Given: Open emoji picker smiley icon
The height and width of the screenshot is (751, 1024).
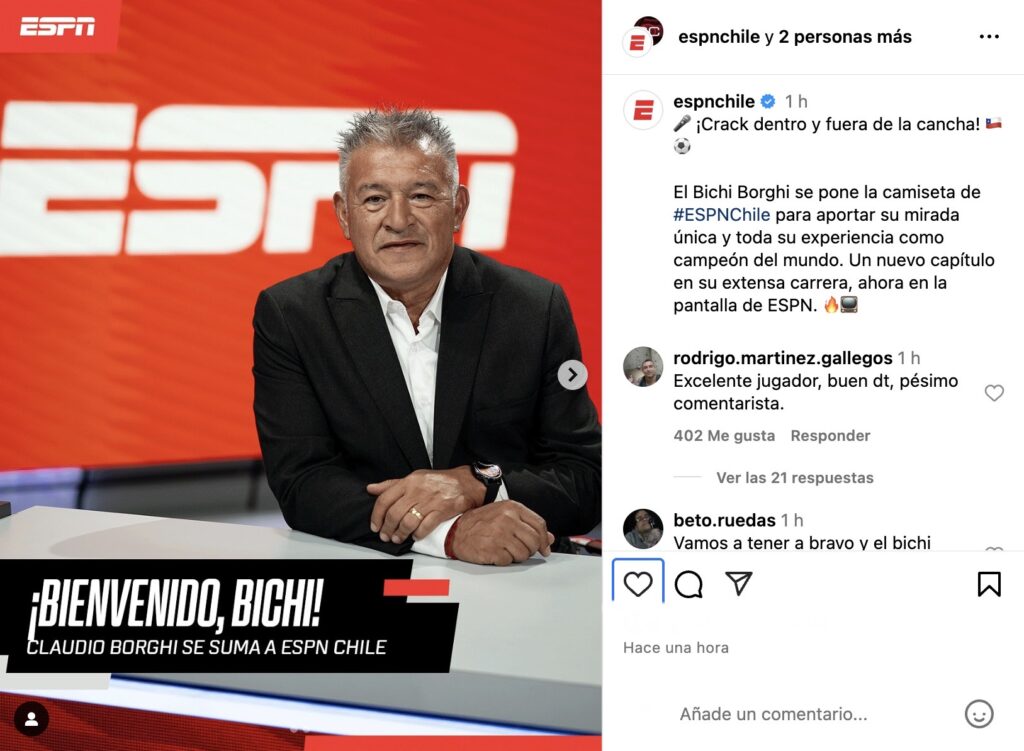Looking at the screenshot, I should click(x=979, y=714).
